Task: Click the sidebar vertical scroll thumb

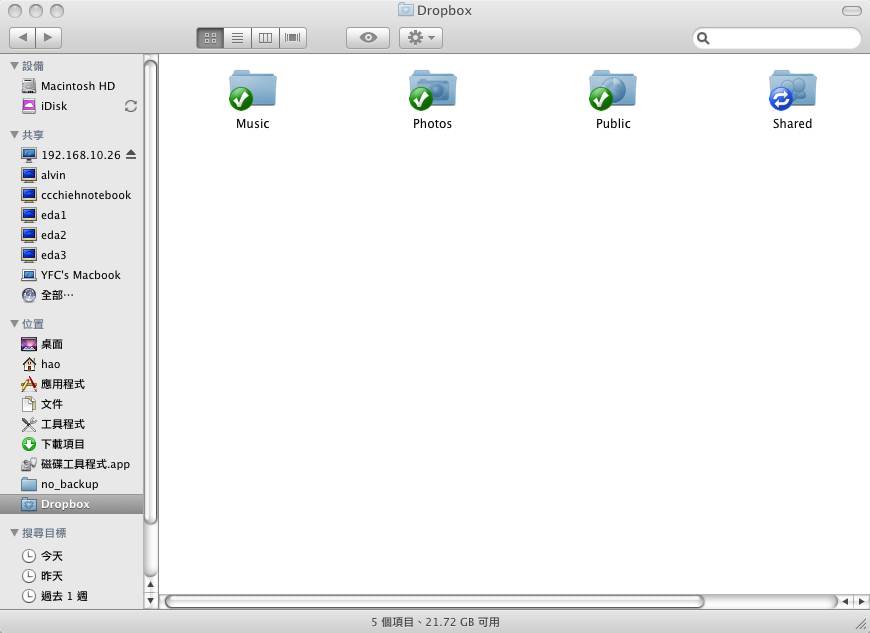Action: (x=150, y=291)
